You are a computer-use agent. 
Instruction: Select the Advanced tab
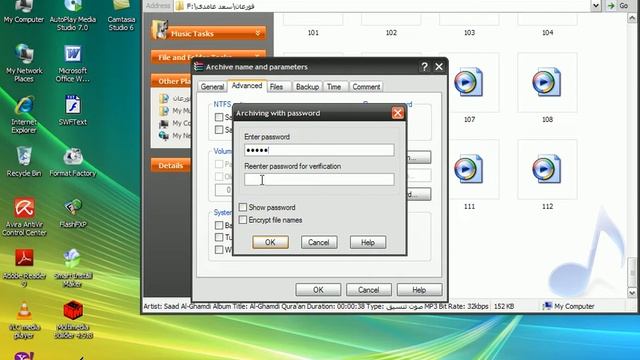coord(247,86)
